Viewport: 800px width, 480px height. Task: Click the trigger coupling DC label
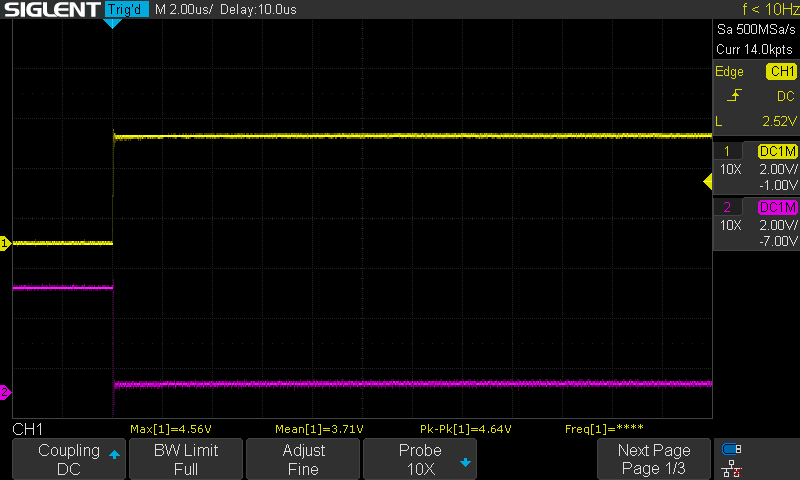coord(786,96)
